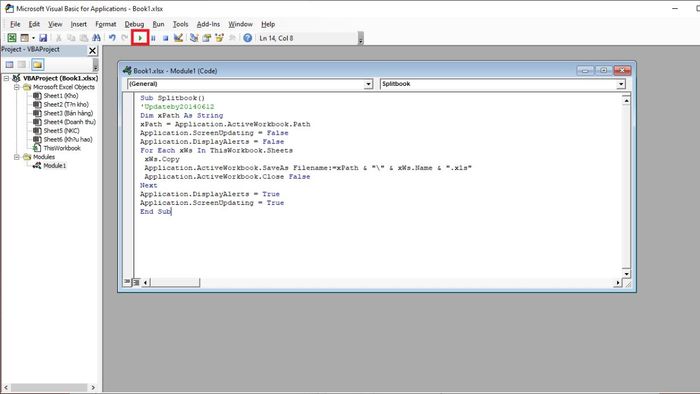The height and width of the screenshot is (394, 700).
Task: Click the Toolbox toolbar icon
Action: [x=232, y=38]
